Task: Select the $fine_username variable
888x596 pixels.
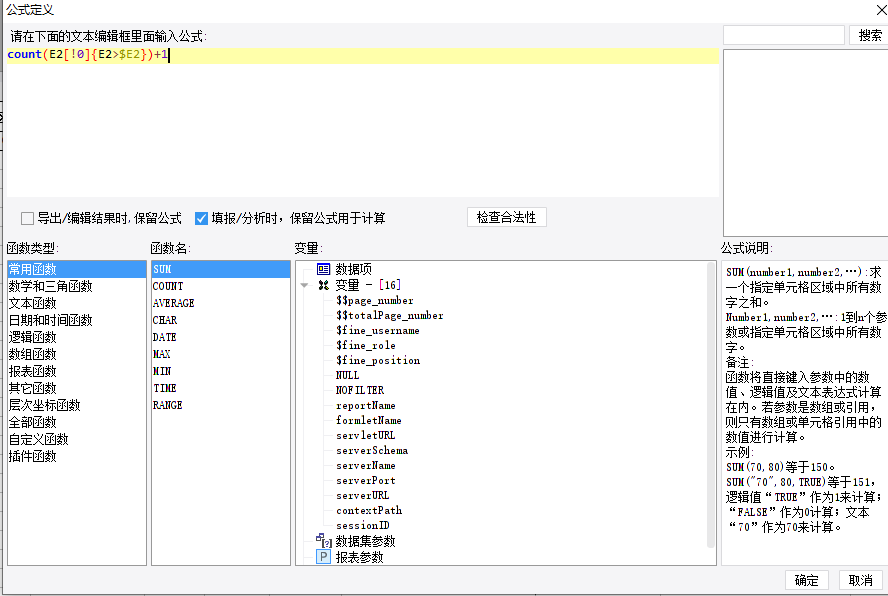Action: pos(378,330)
